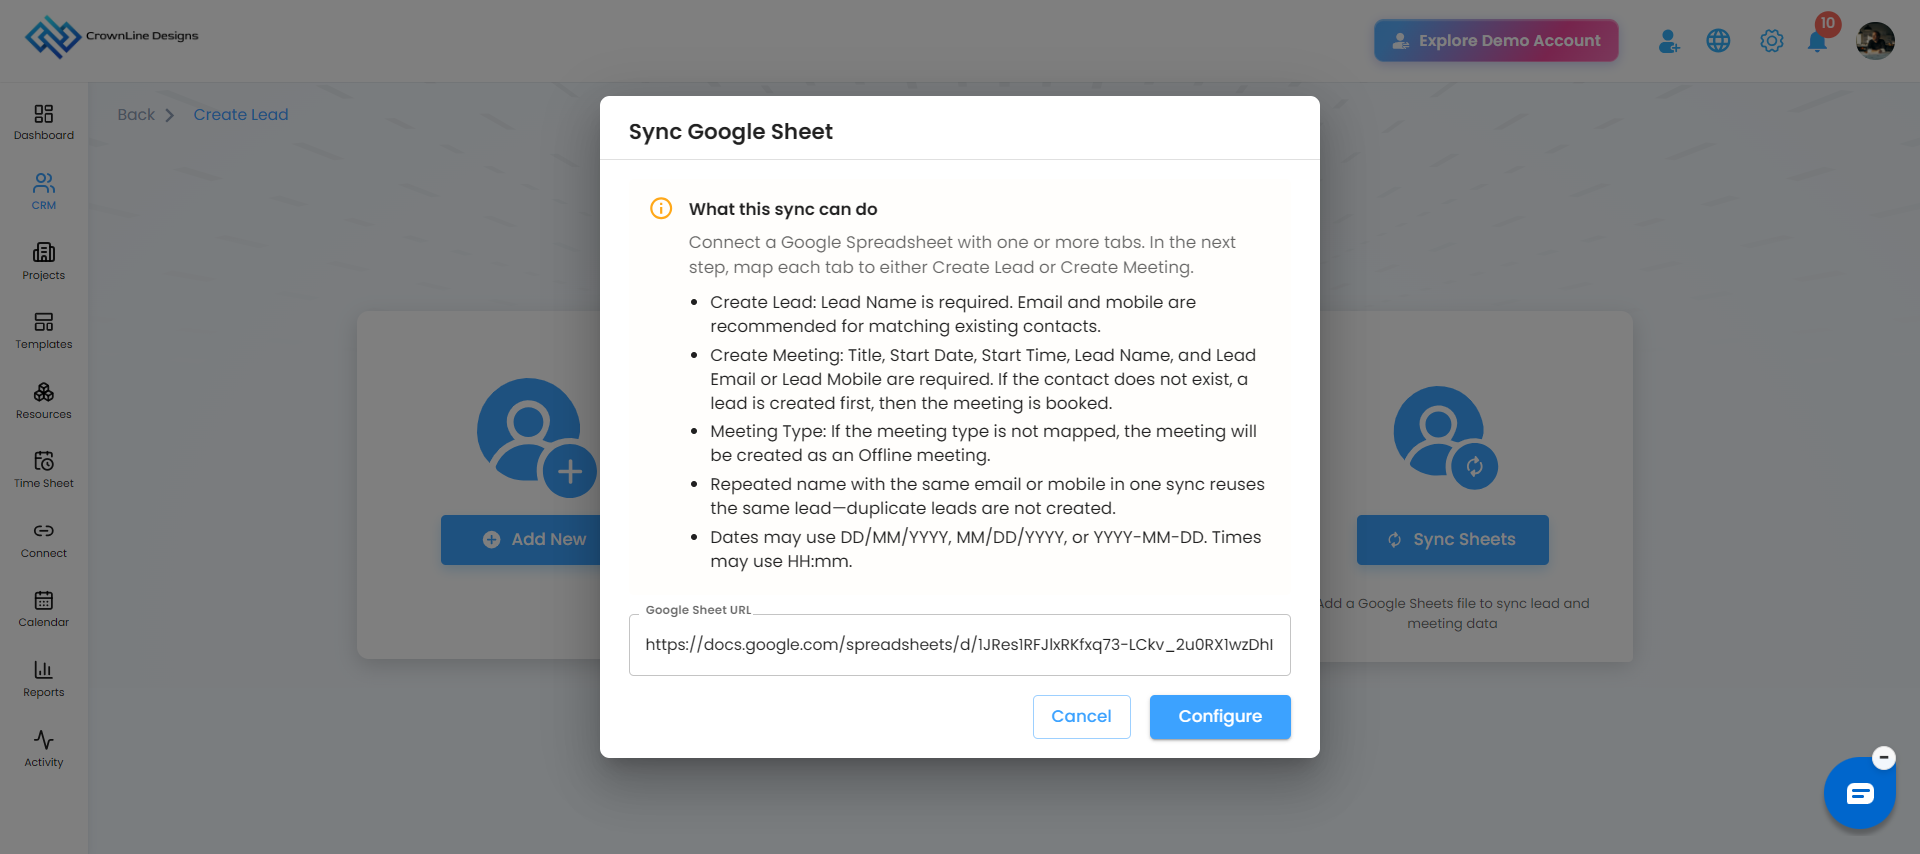Cancel the Sync Google Sheet dialog

pos(1081,717)
